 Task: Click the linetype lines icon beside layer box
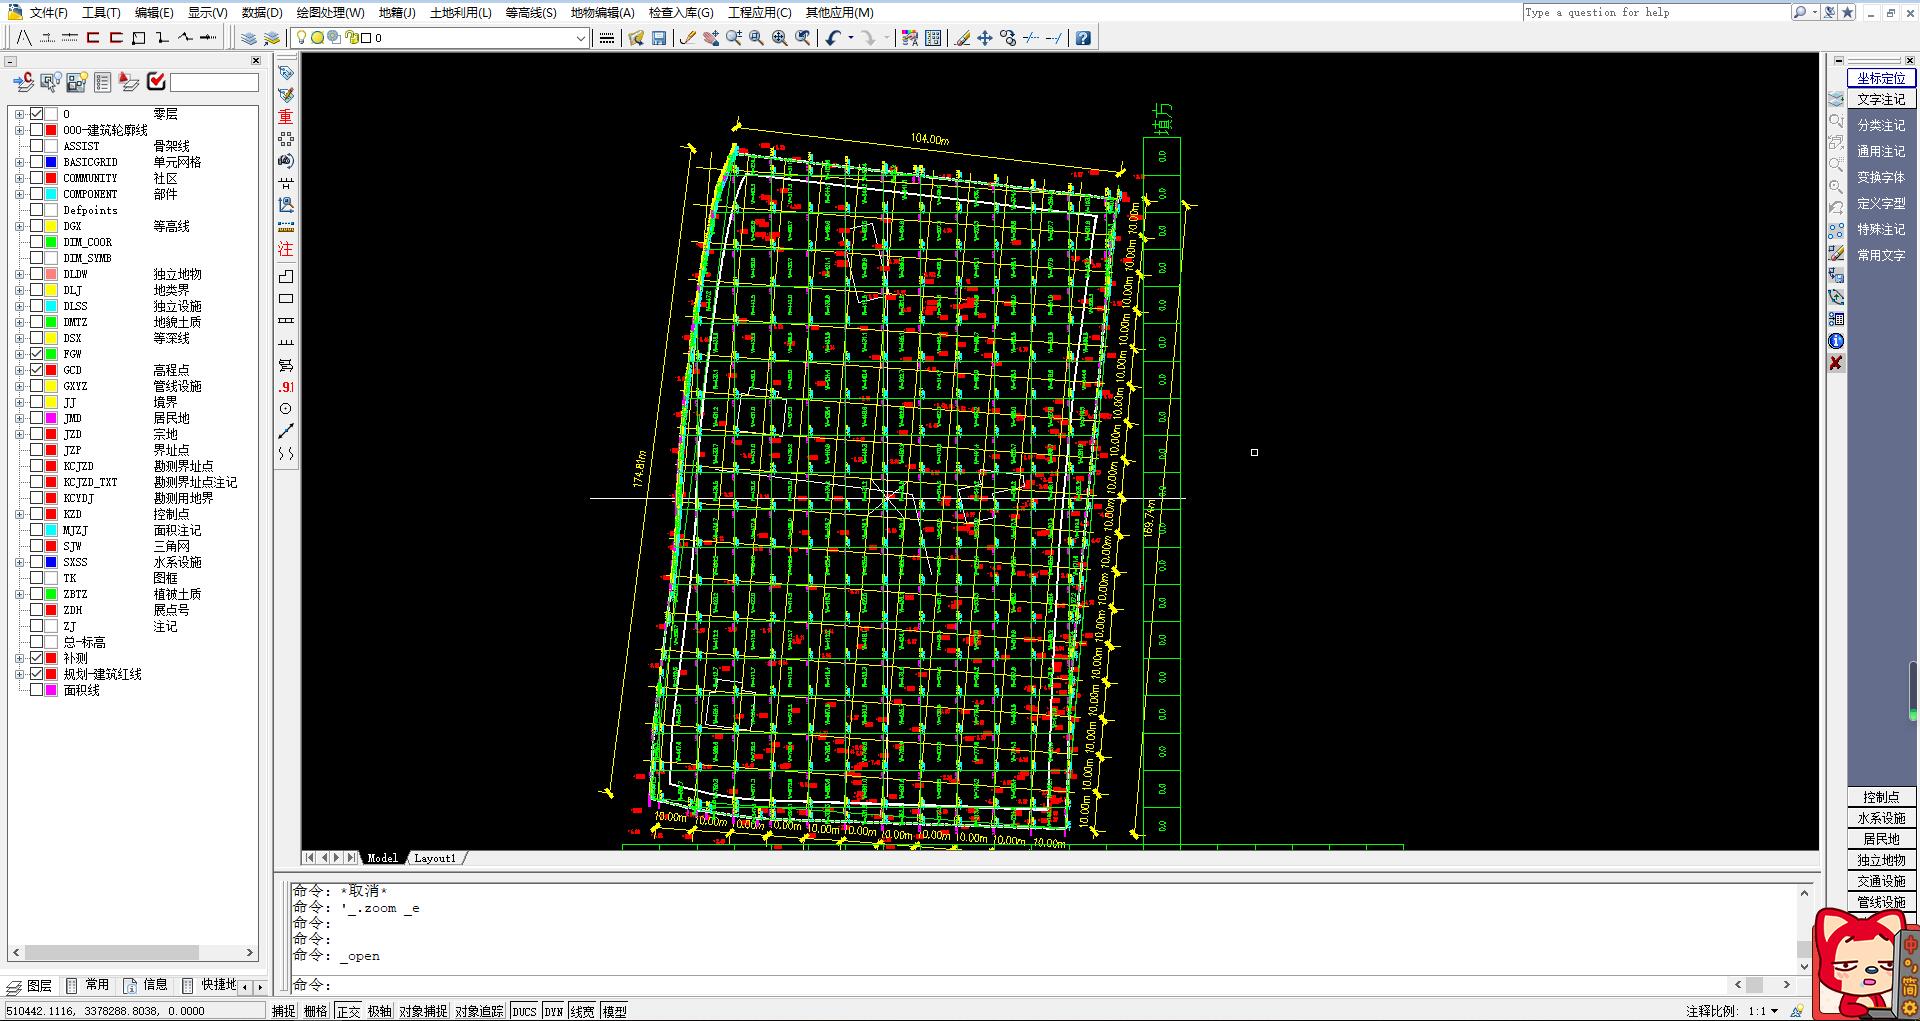pos(606,38)
